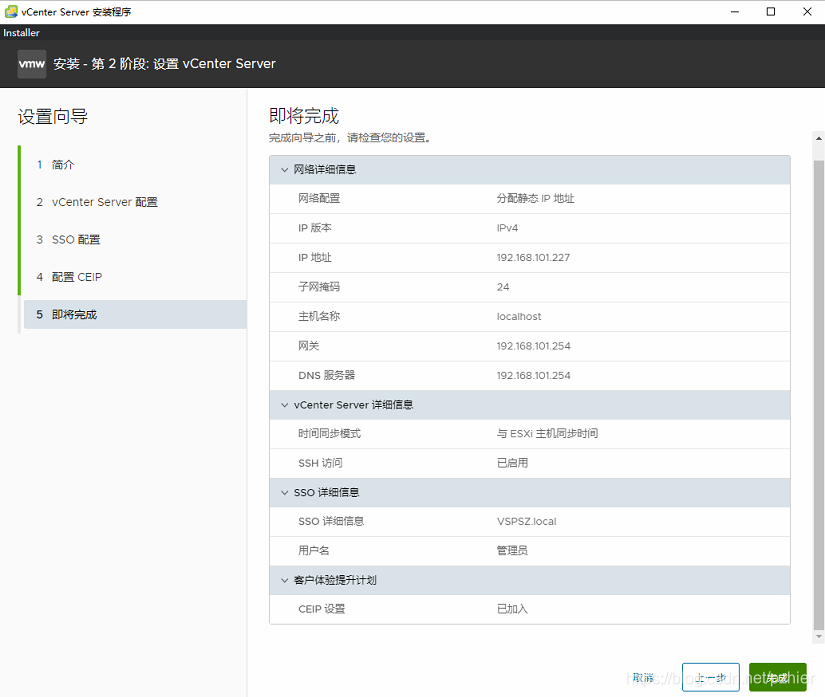Click the SSH 访问 value 已启用

click(x=512, y=463)
